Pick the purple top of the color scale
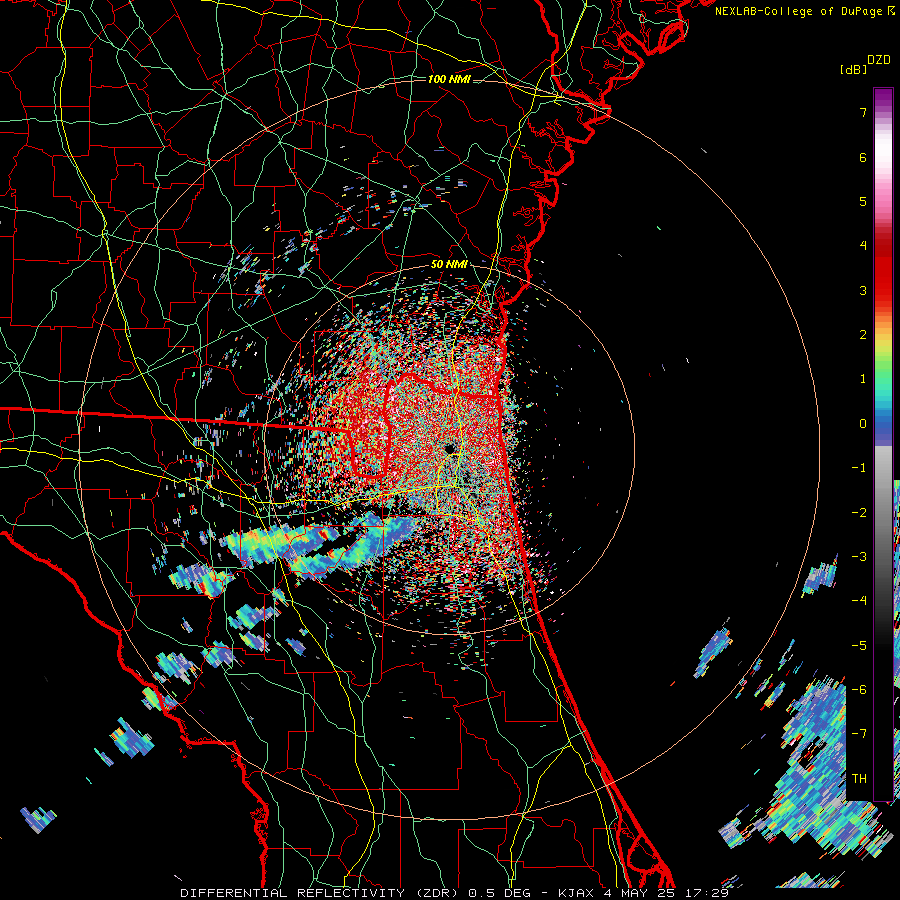The image size is (900, 900). click(883, 98)
